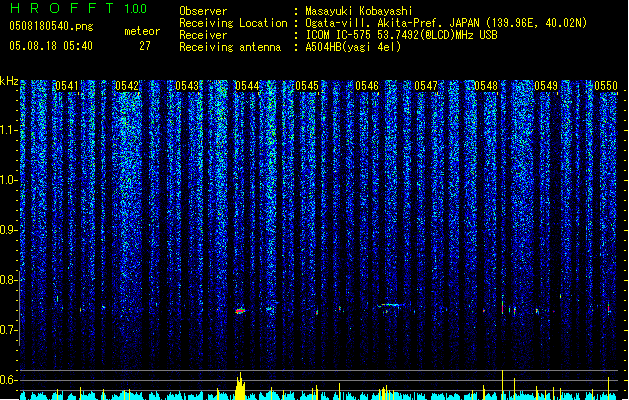Click the 0545 time marker

point(307,86)
